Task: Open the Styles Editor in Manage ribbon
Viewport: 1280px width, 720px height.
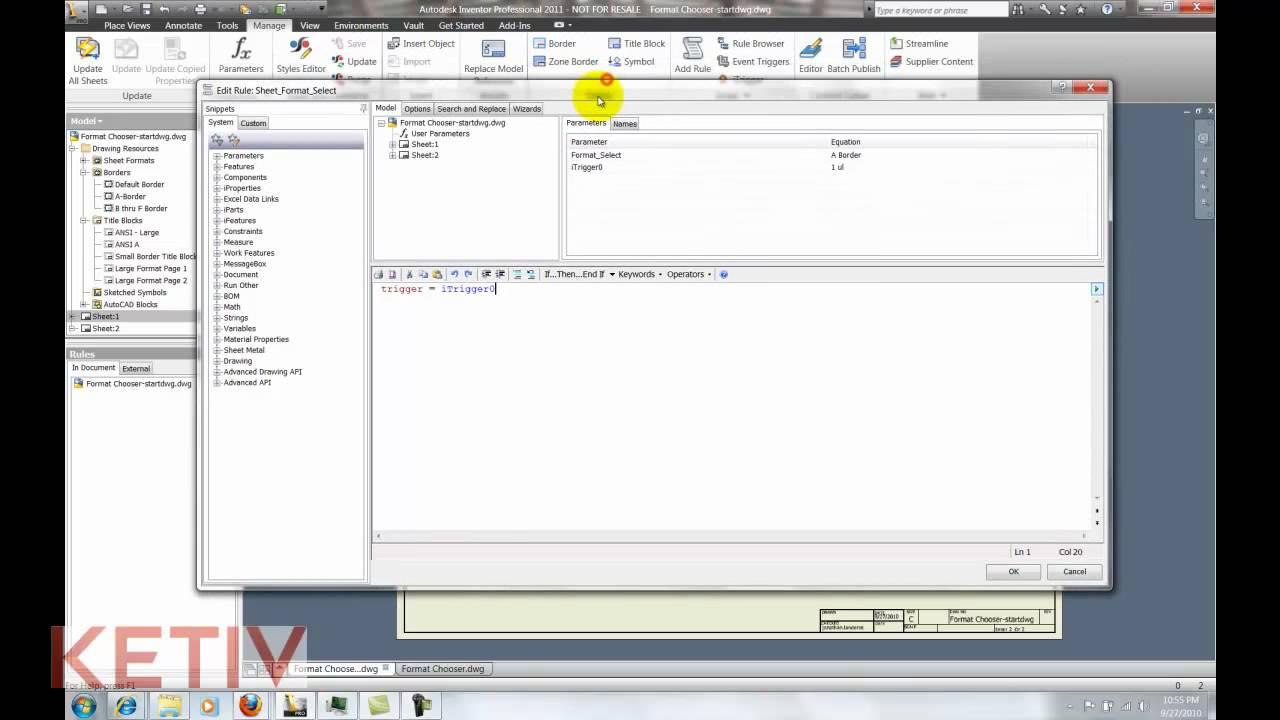Action: tap(301, 55)
